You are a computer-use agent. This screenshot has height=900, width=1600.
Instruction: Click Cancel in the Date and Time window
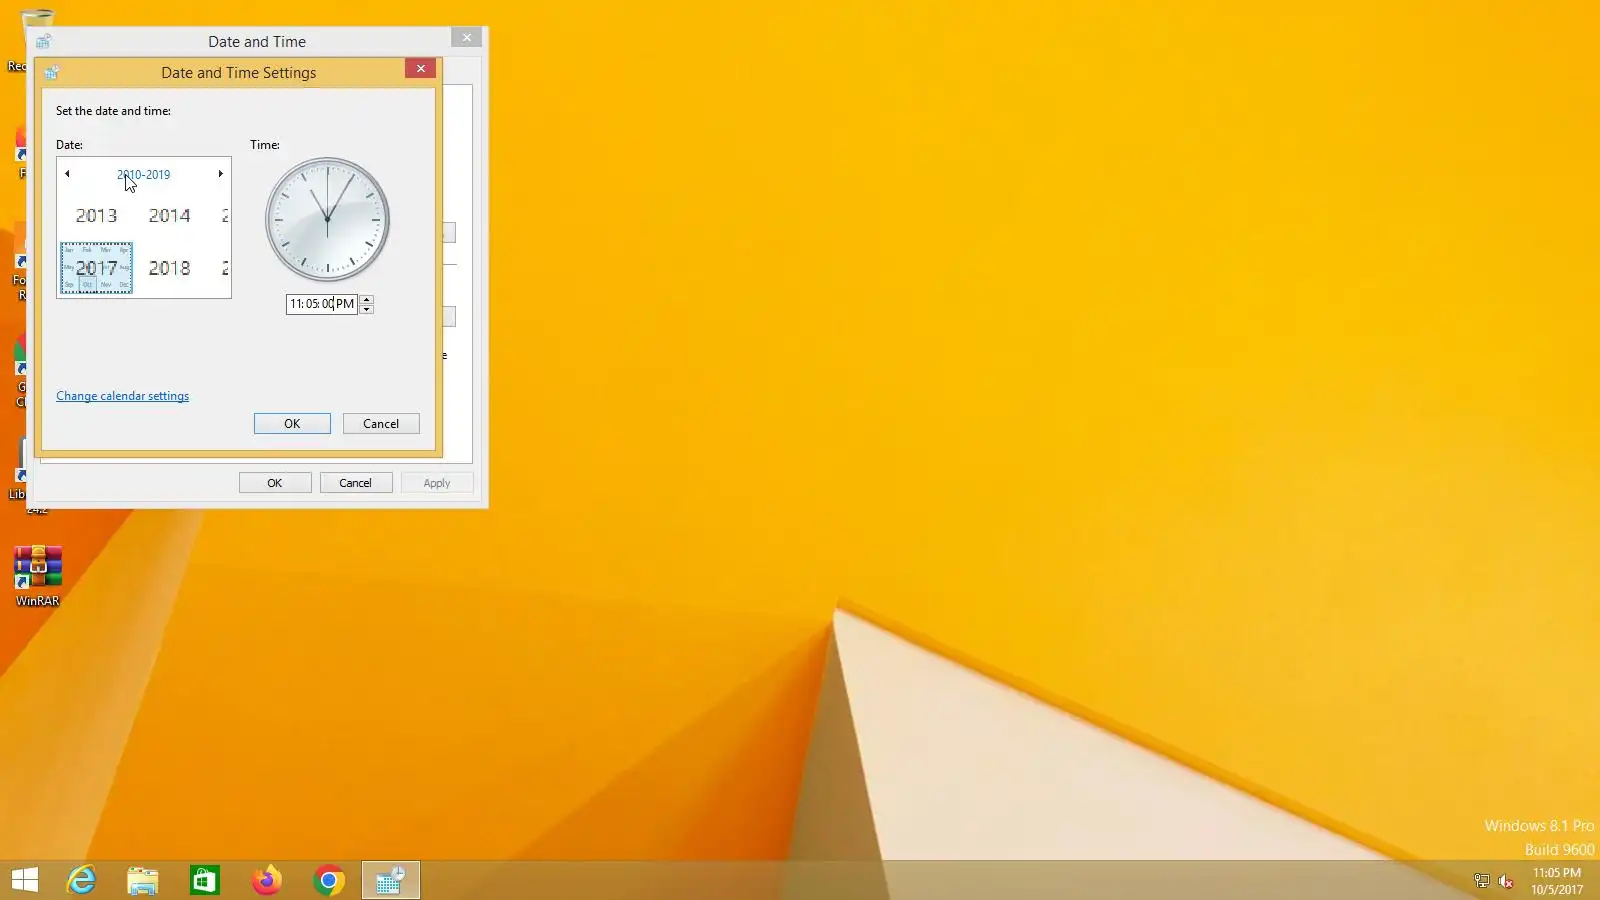(356, 483)
